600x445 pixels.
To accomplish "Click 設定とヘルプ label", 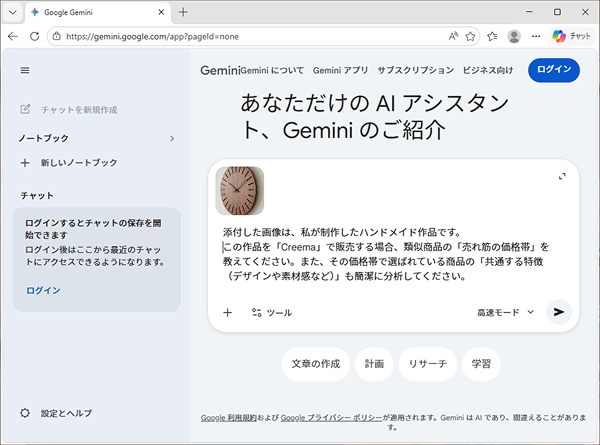I will coord(67,413).
